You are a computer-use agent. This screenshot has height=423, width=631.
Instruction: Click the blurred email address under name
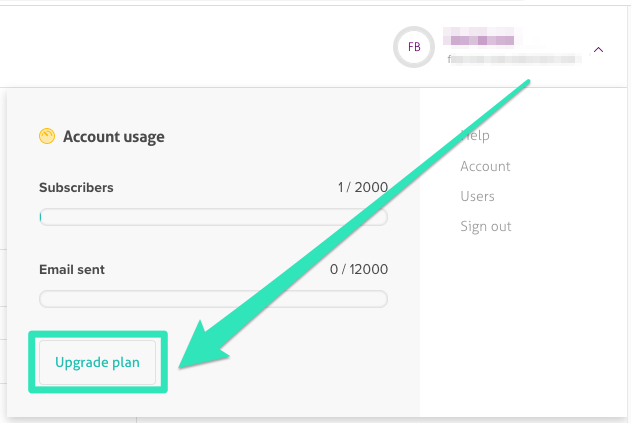pyautogui.click(x=514, y=60)
